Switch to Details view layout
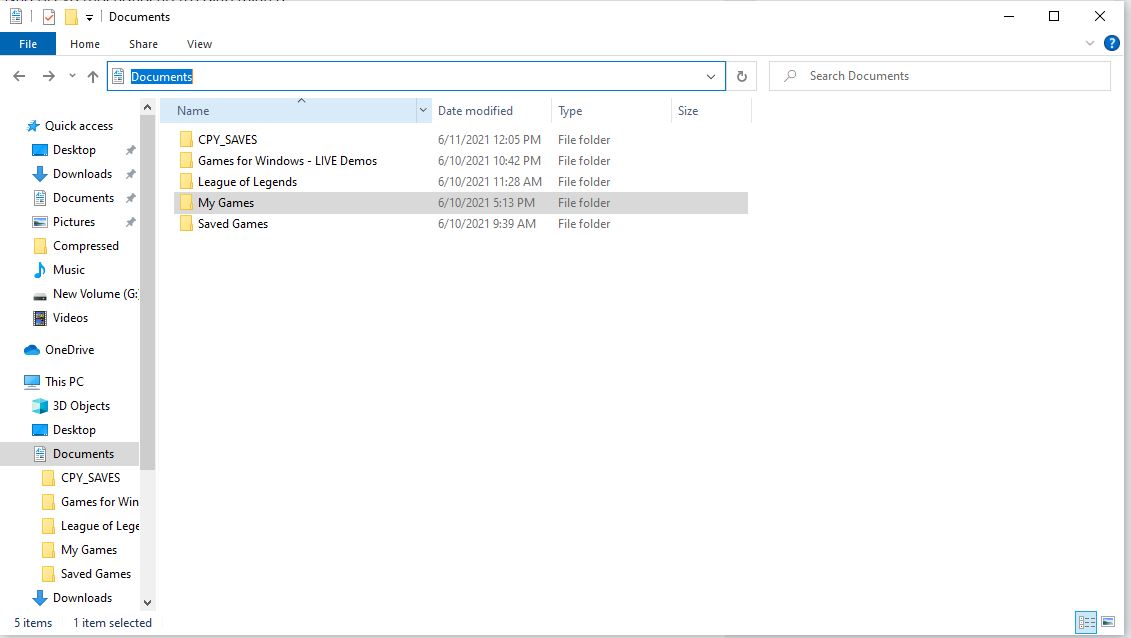Image resolution: width=1131 pixels, height=638 pixels. click(x=1086, y=622)
